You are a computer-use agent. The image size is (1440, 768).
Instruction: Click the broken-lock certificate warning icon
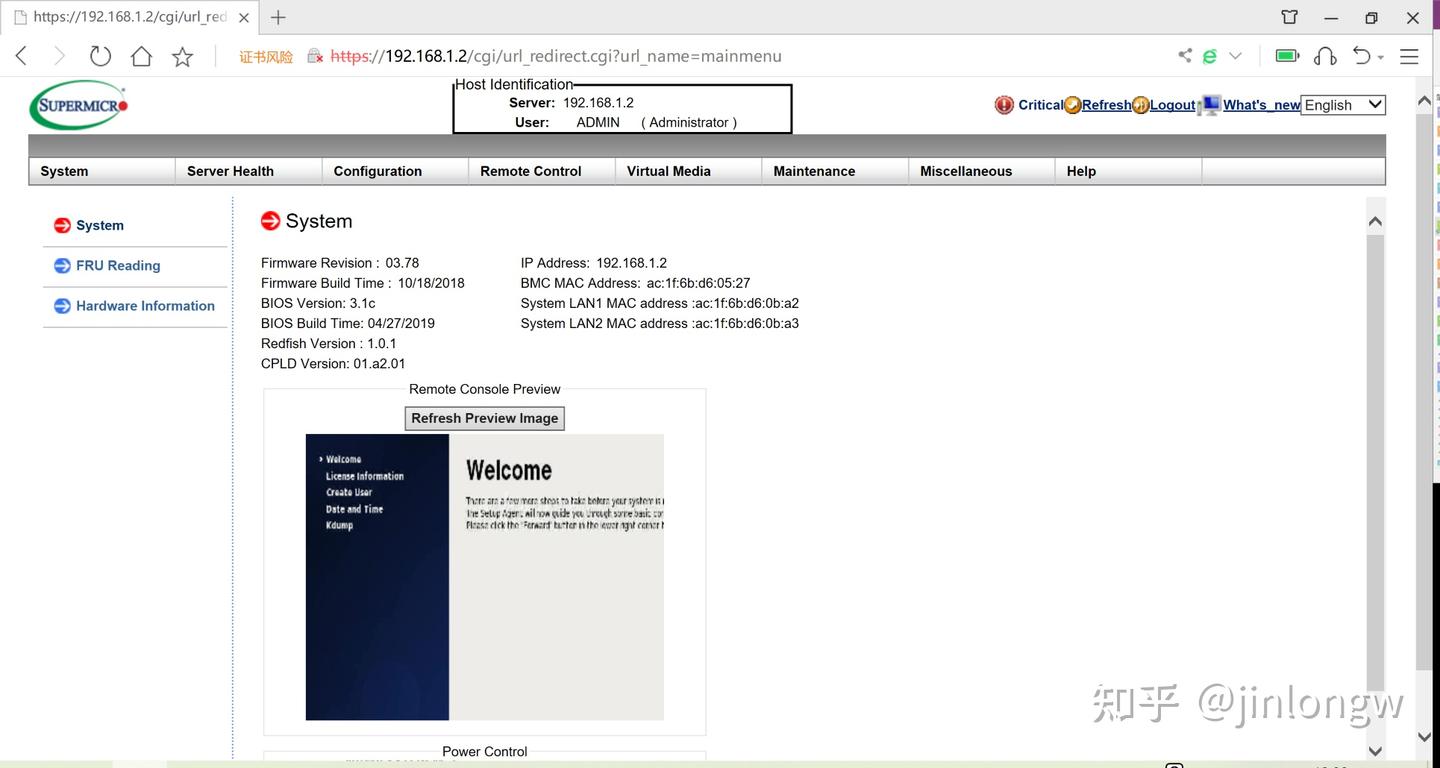(315, 57)
